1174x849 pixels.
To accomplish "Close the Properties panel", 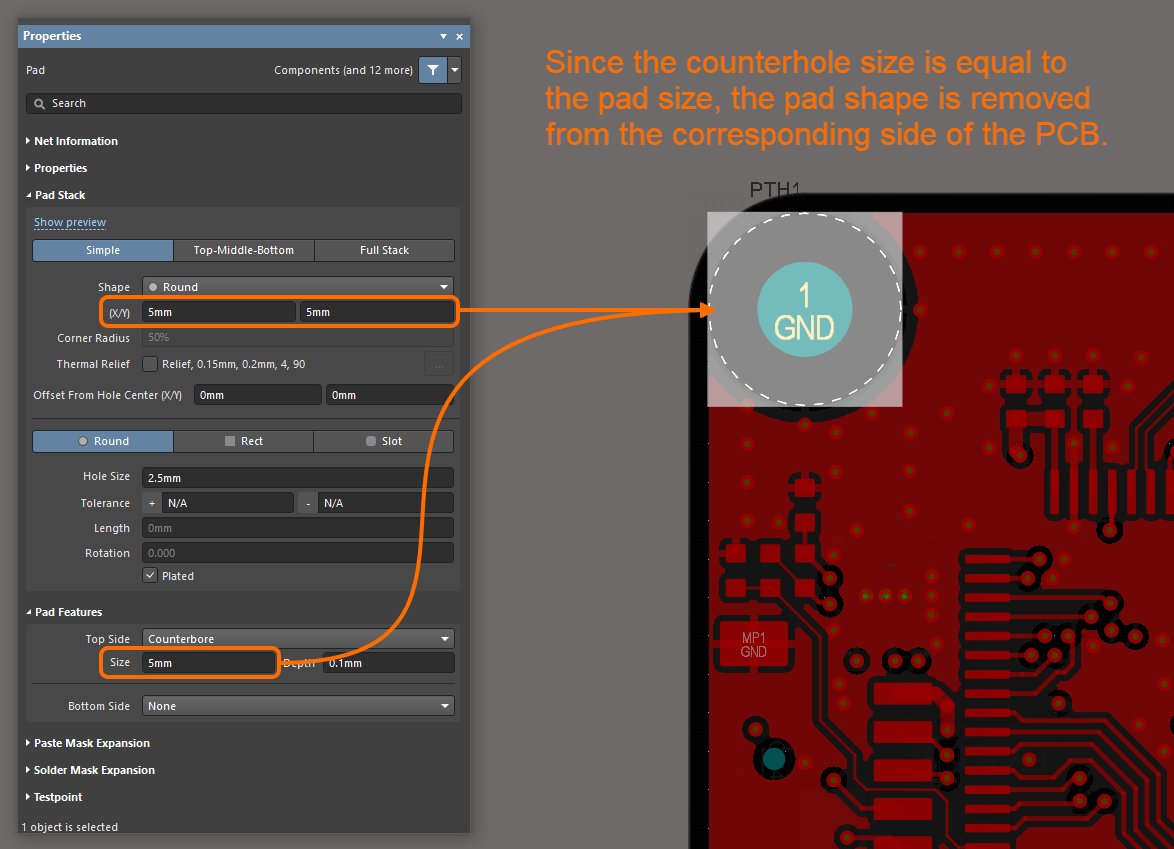I will pos(460,36).
